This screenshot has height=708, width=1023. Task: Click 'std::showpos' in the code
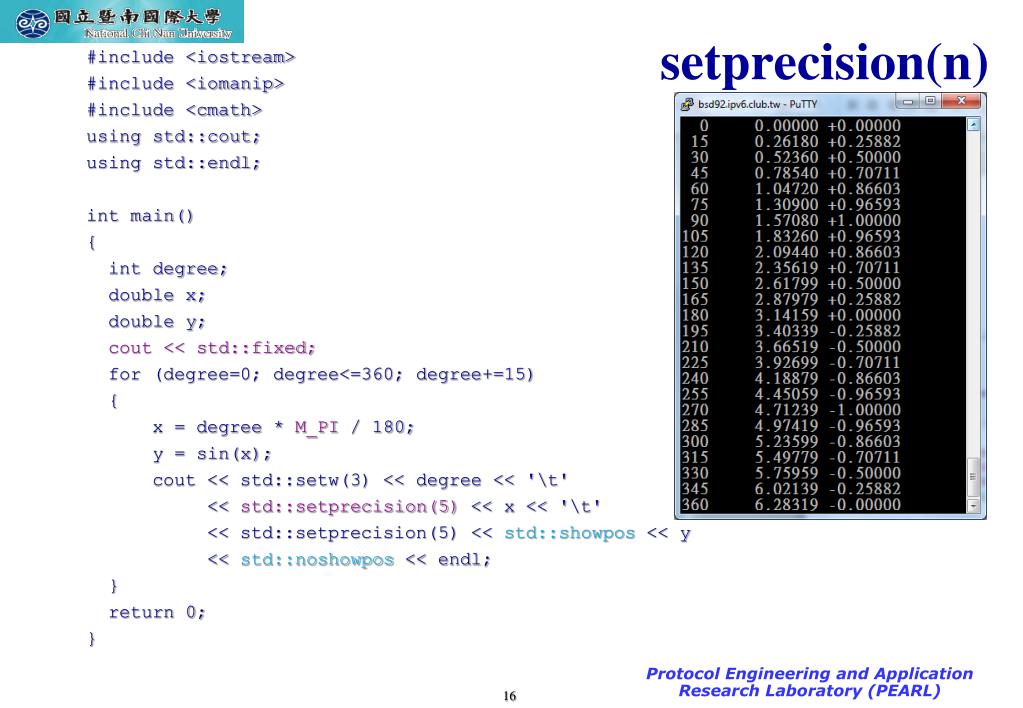click(570, 533)
